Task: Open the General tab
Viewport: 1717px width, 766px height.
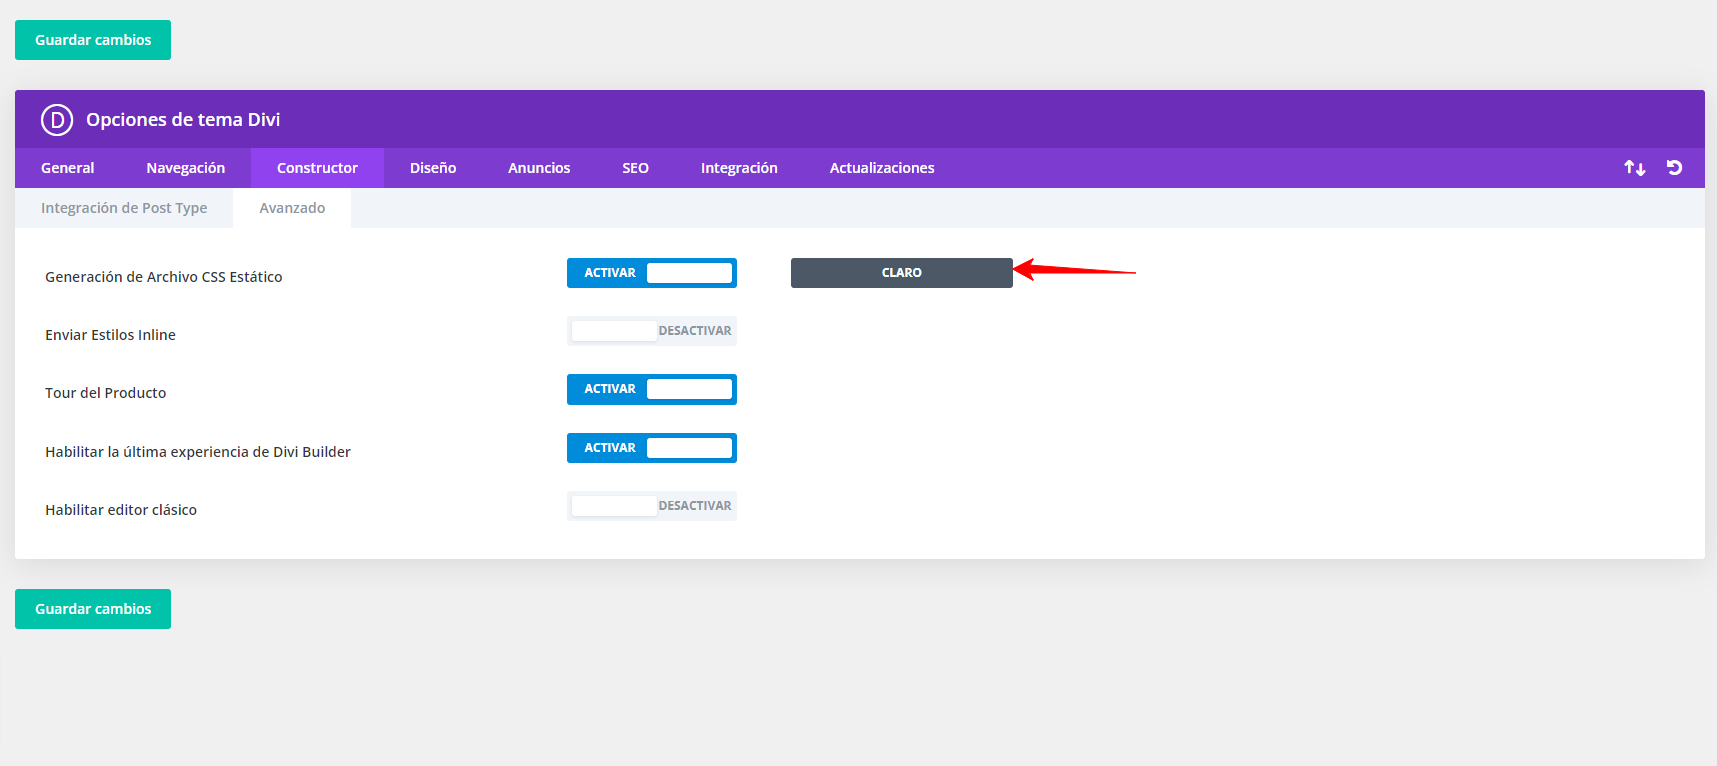Action: pos(68,168)
